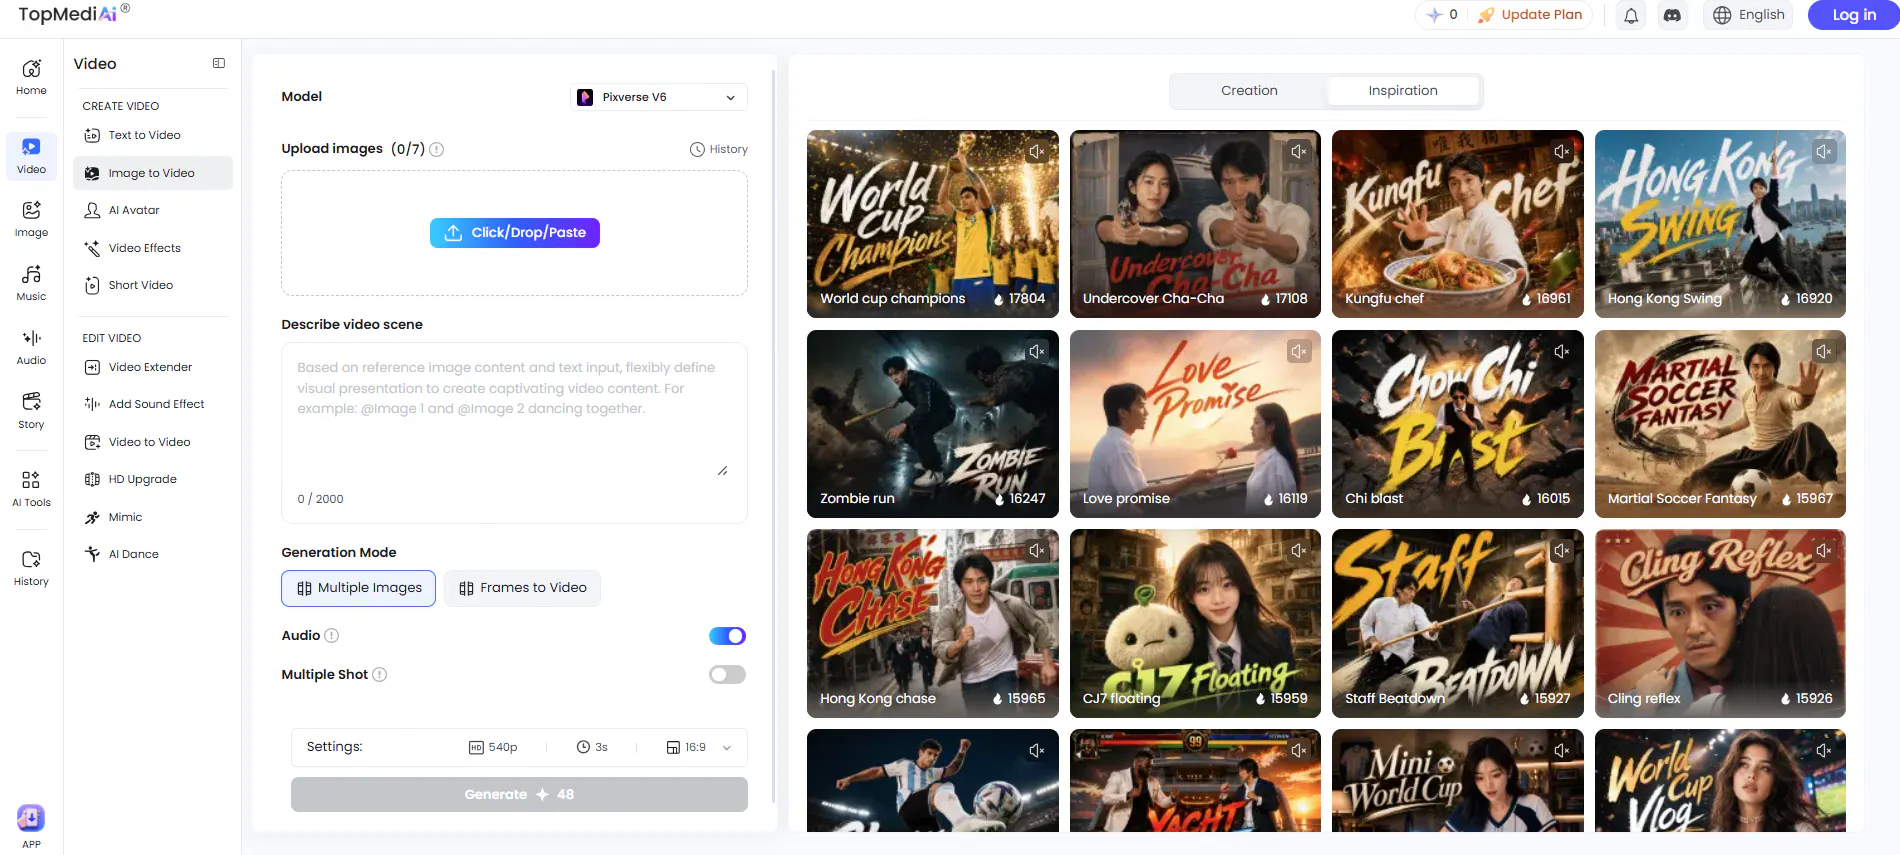The width and height of the screenshot is (1900, 855).
Task: Select the Video section in sidebar
Action: point(31,156)
